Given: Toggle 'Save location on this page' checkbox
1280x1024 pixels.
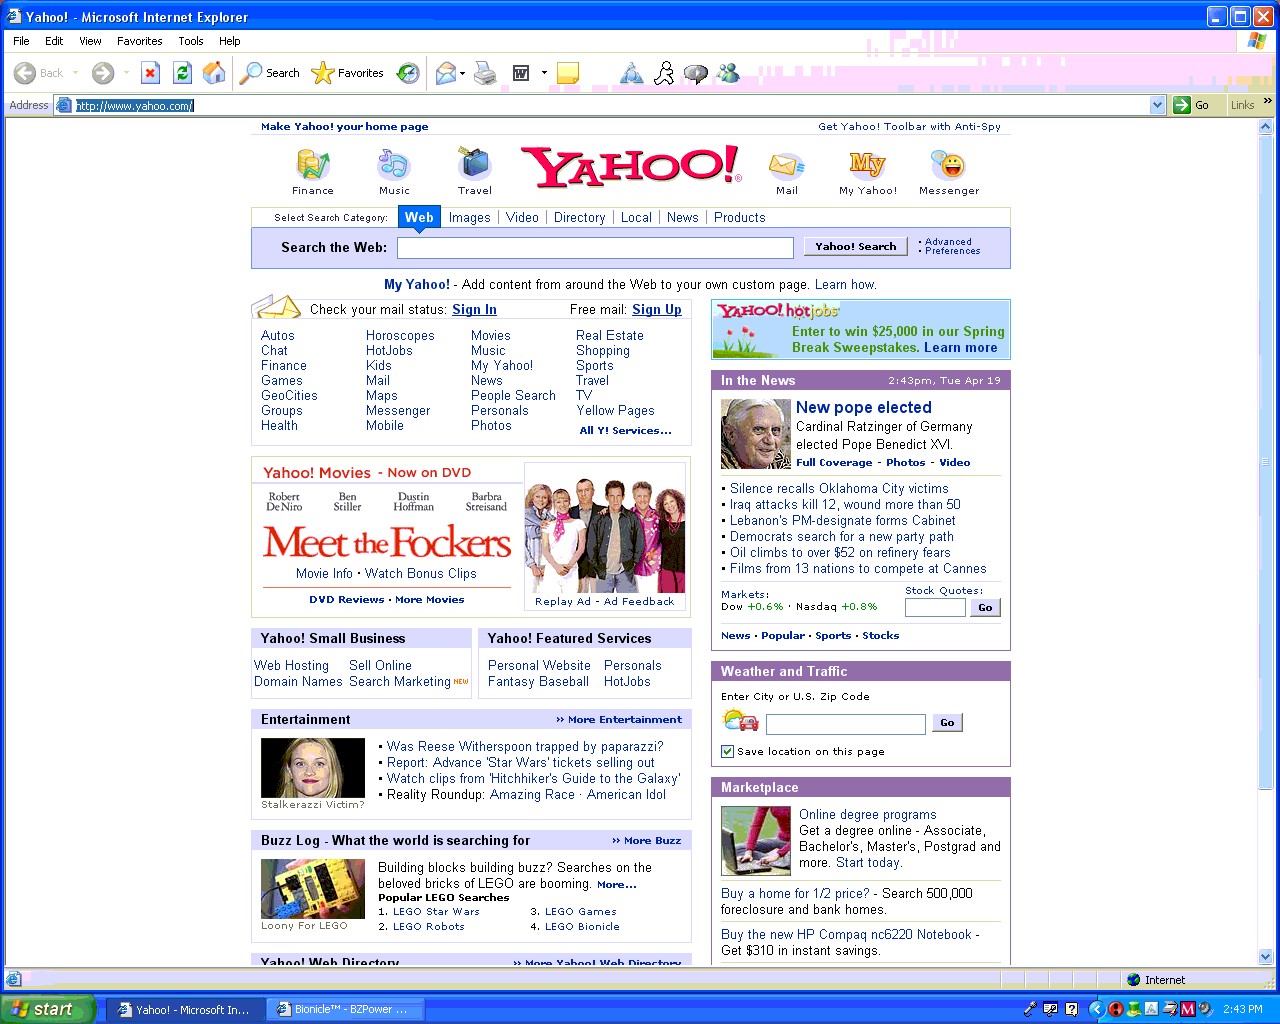Looking at the screenshot, I should point(727,751).
